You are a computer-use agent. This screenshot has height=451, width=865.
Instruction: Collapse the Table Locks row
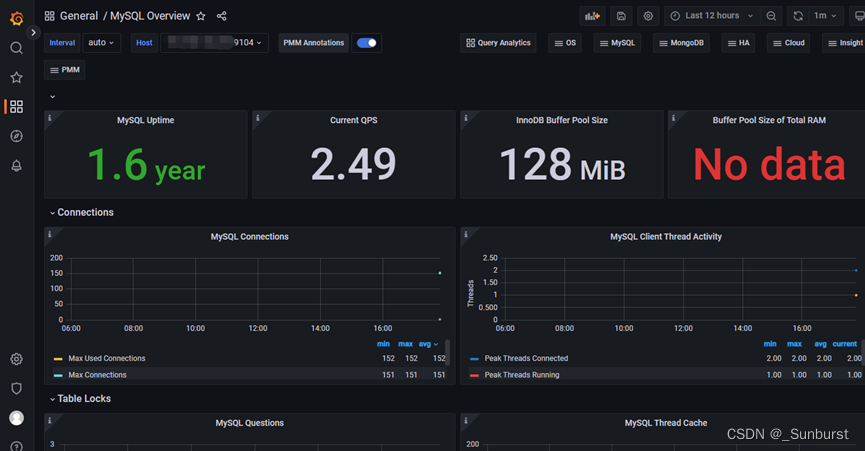(81, 399)
